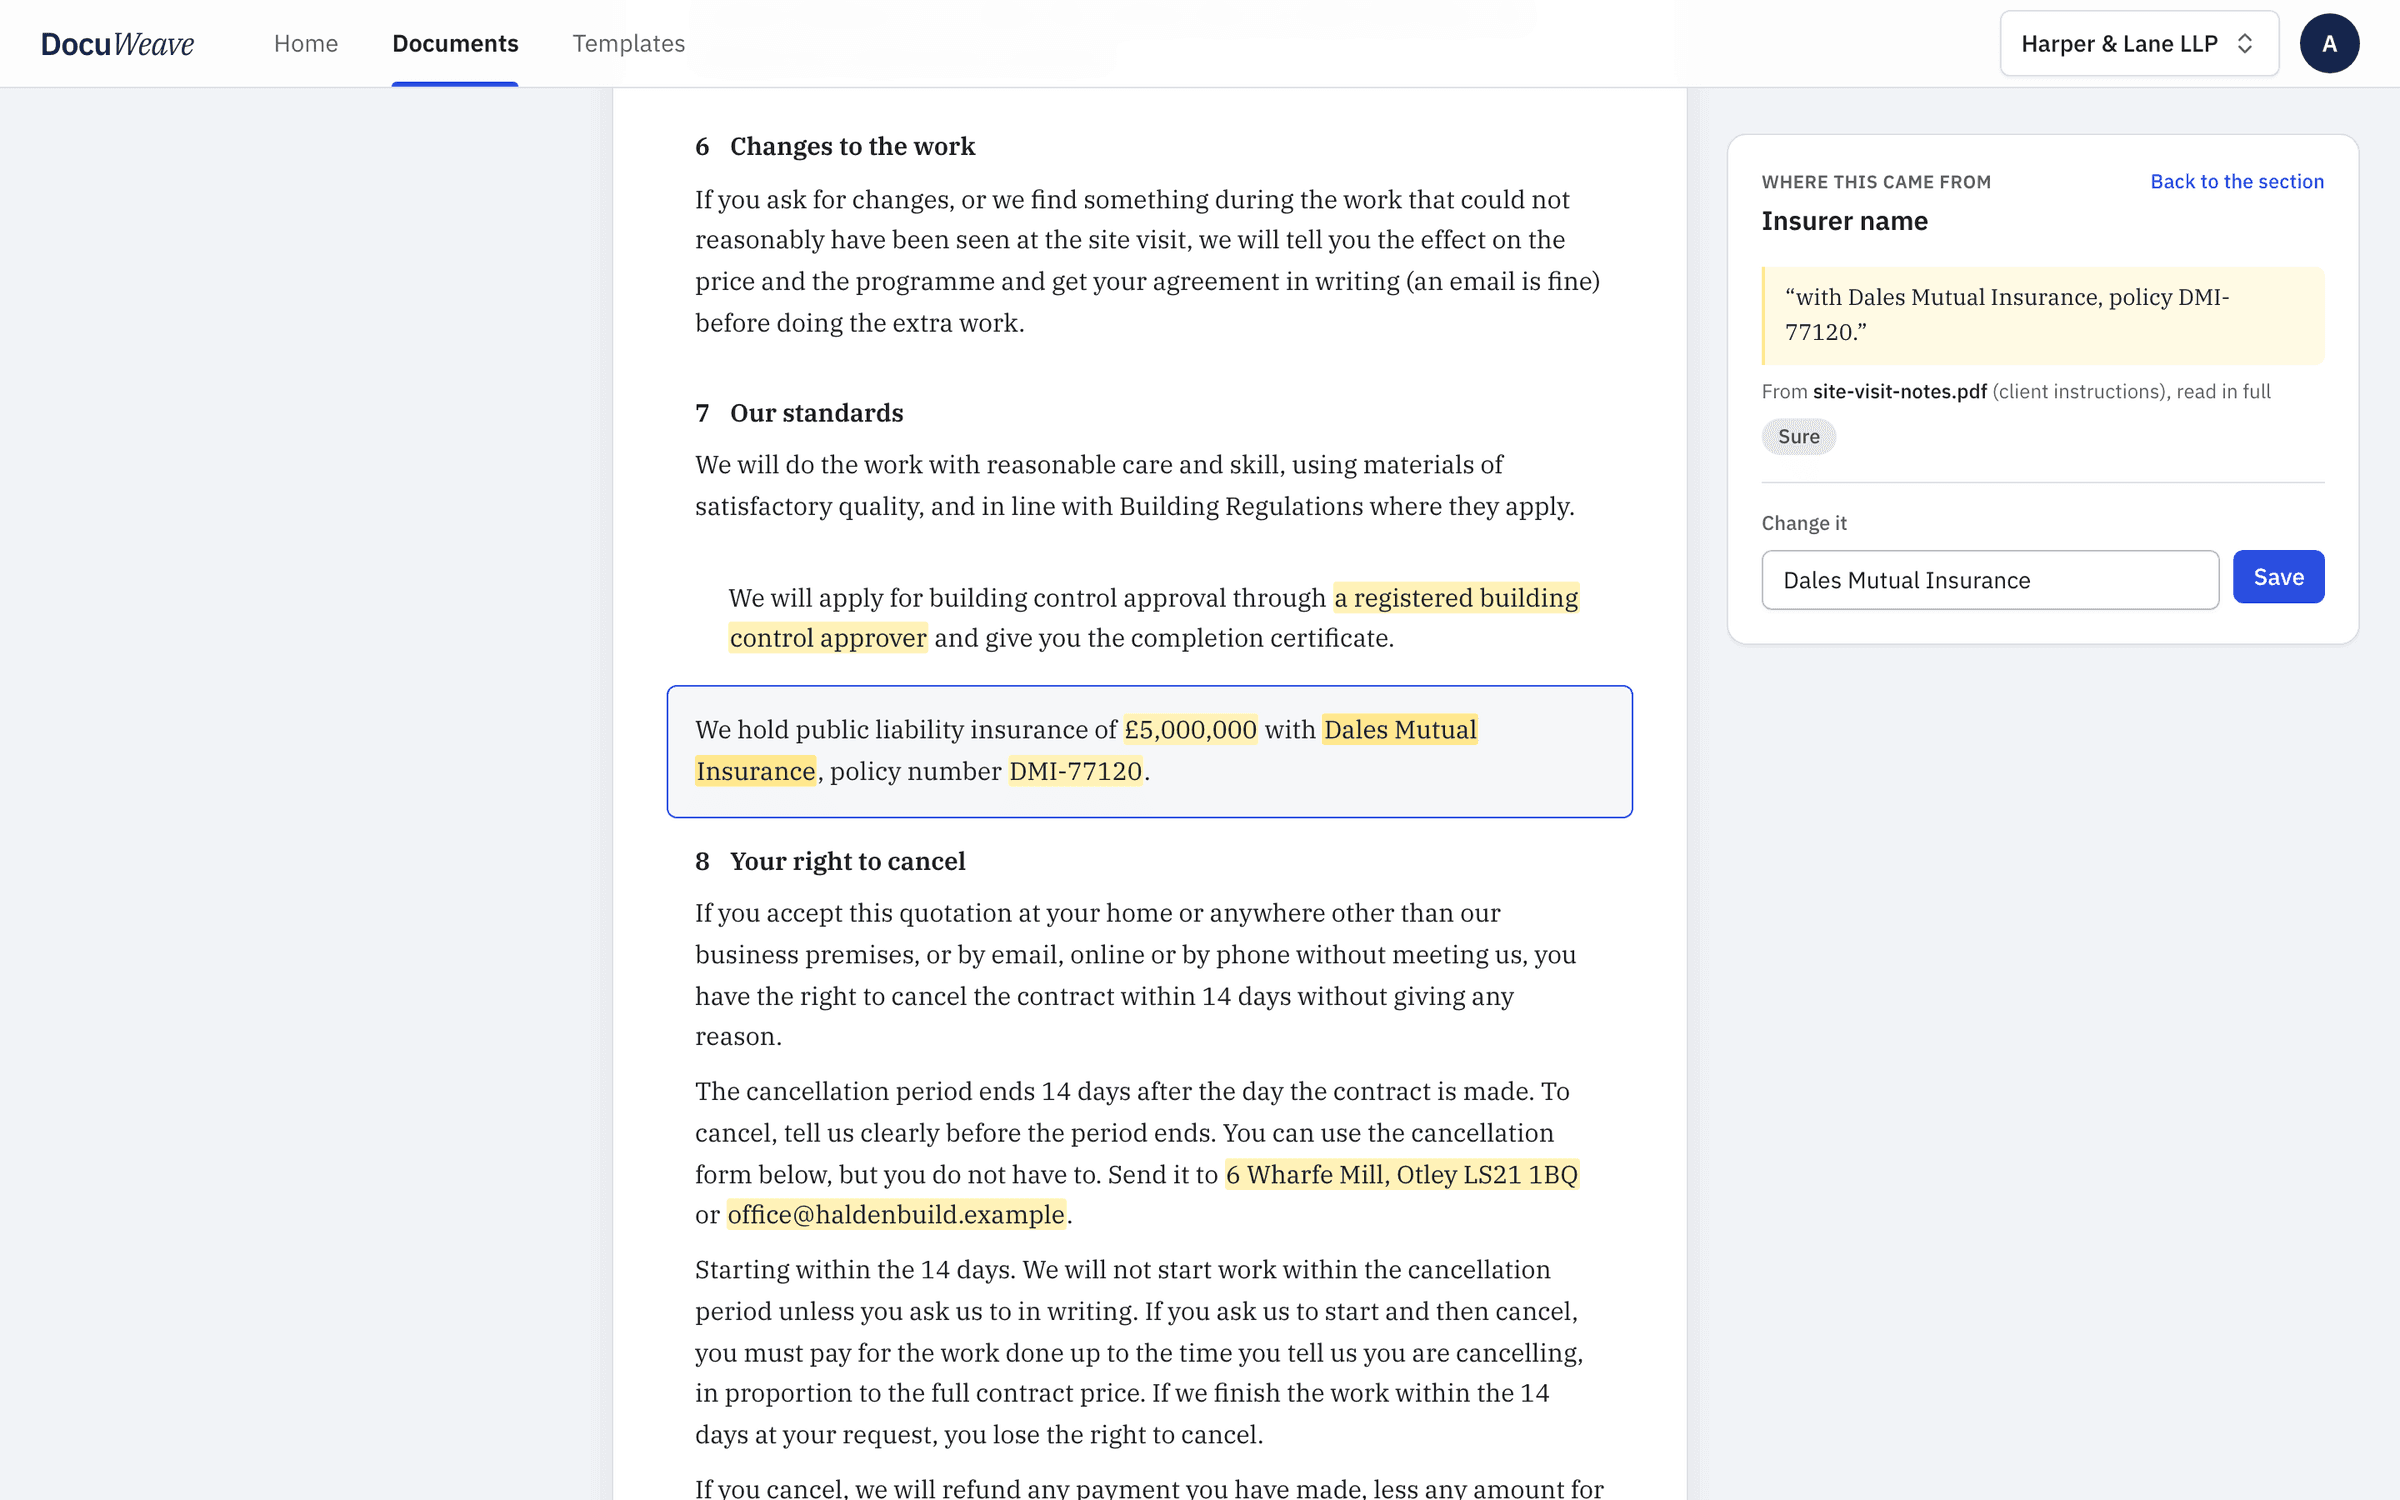The height and width of the screenshot is (1500, 2400).
Task: Open the user avatar A menu
Action: [x=2329, y=44]
